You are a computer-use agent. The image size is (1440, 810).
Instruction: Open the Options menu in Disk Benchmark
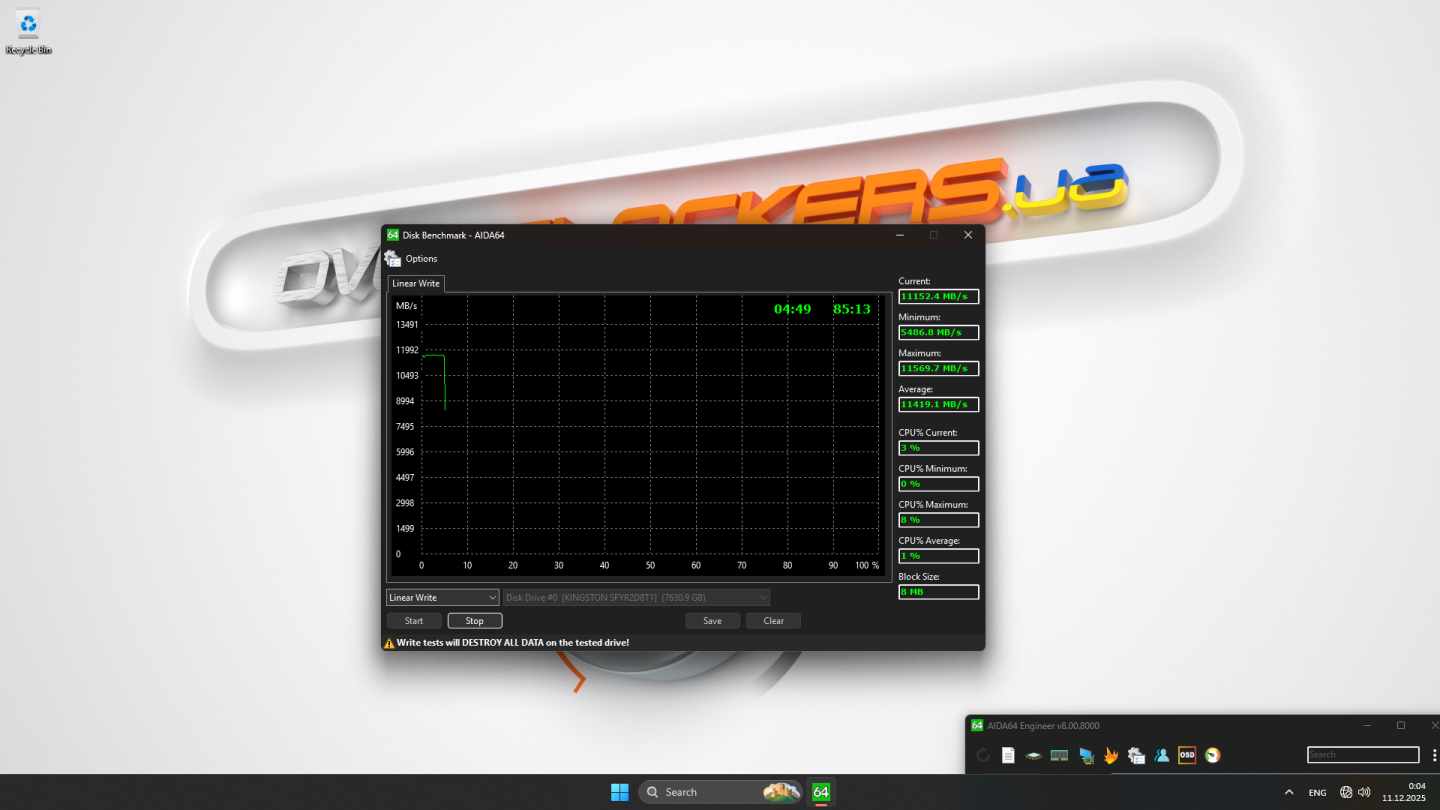tap(411, 259)
